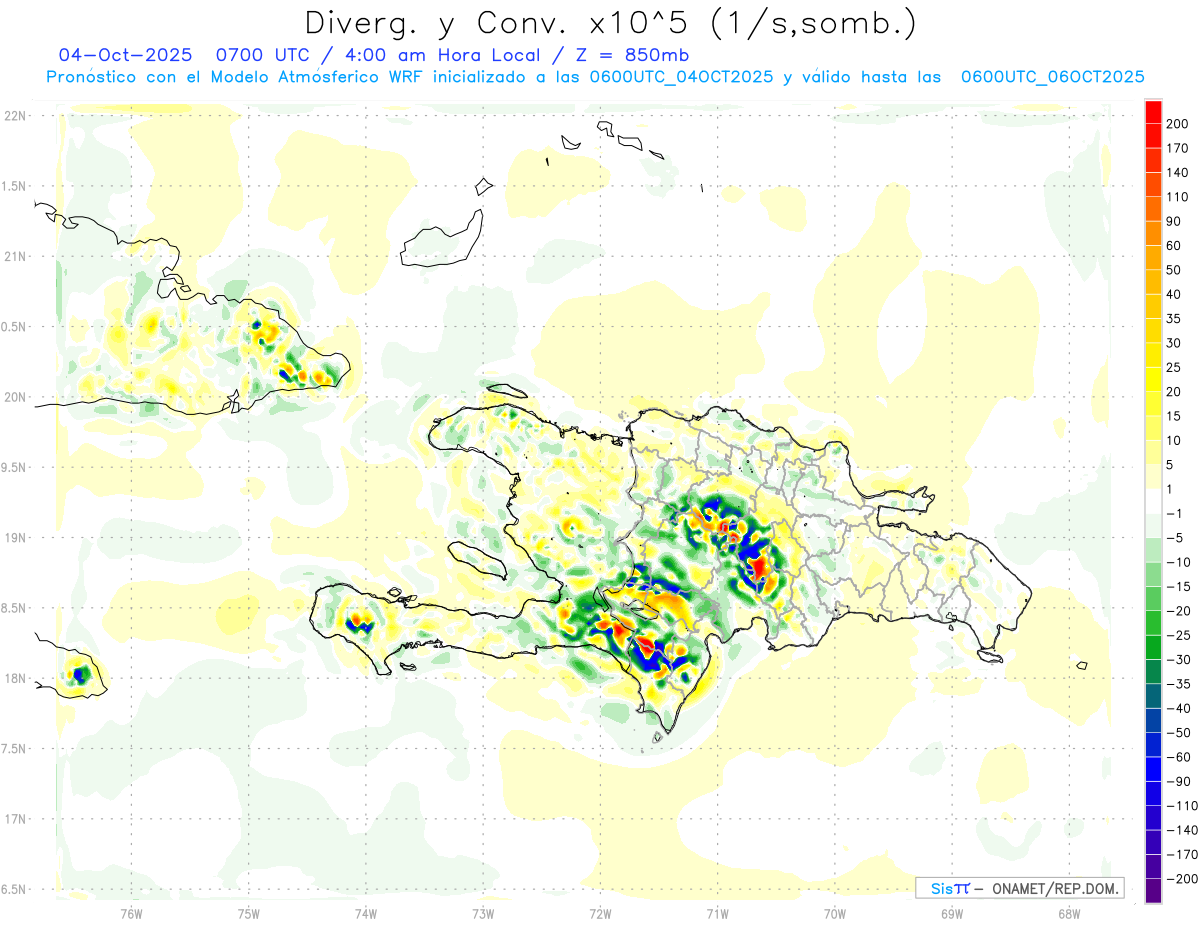1200x927 pixels.
Task: Click the 70W longitude label
Action: click(x=835, y=913)
